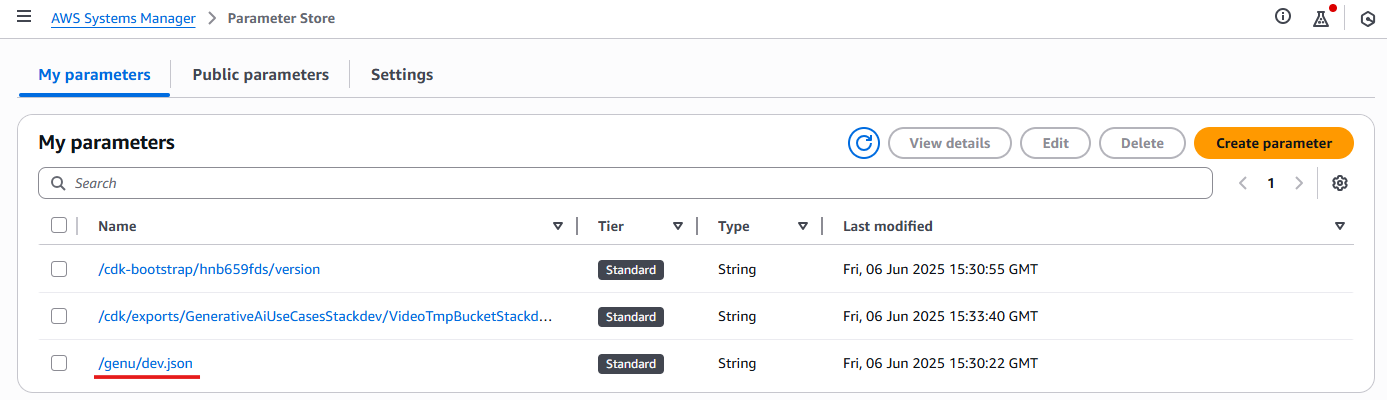
Task: Switch to My parameters tab
Action: click(95, 75)
